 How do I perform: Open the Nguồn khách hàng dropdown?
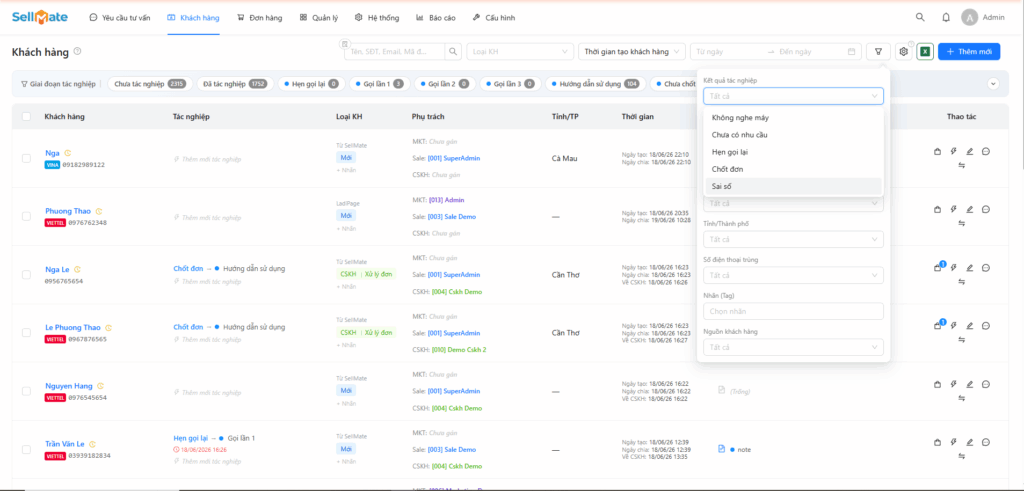click(793, 347)
